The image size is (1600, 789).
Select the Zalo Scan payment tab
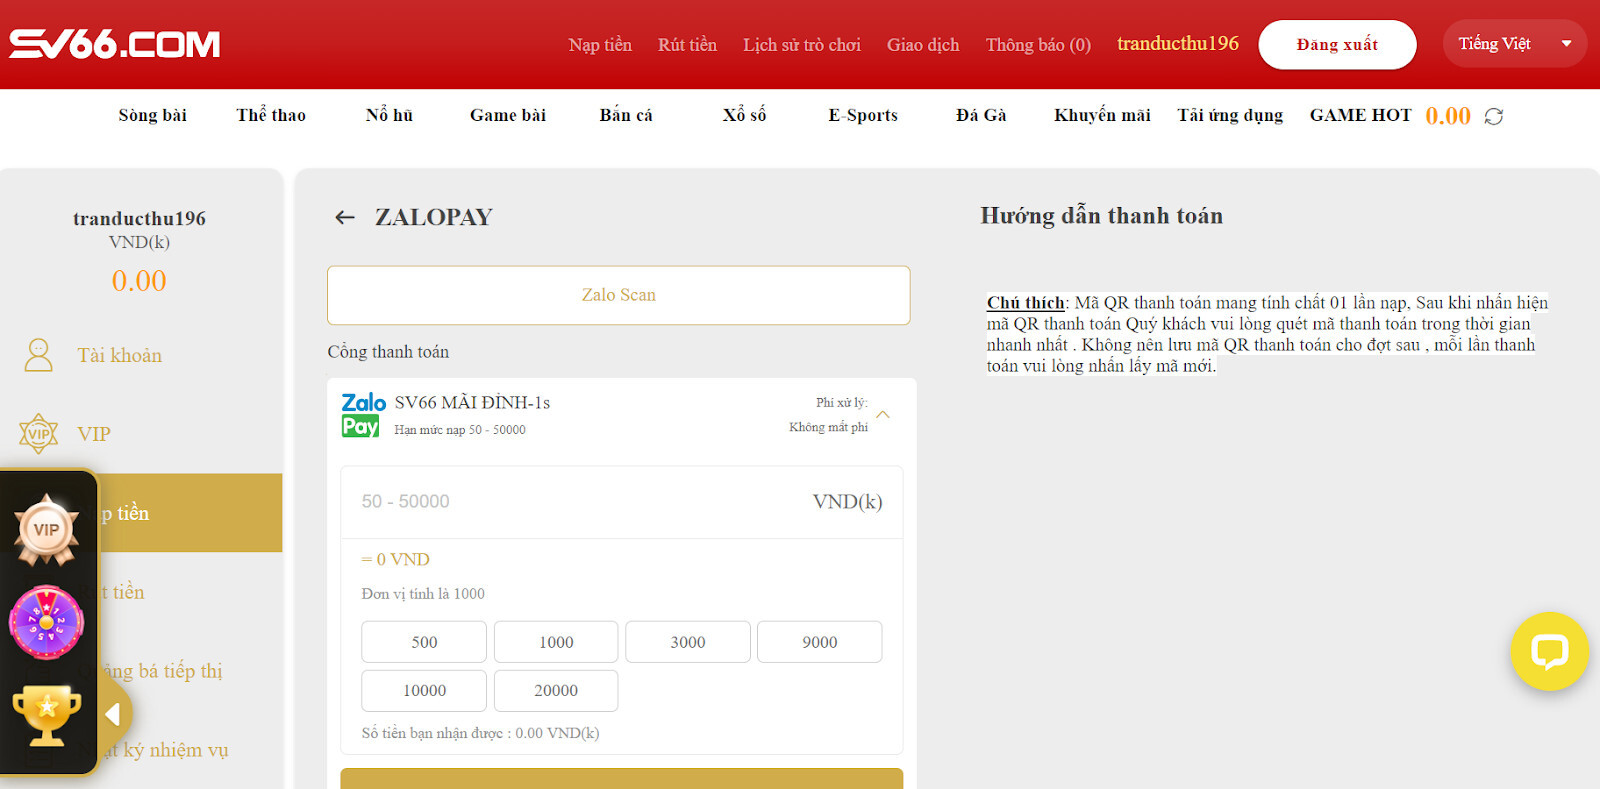pyautogui.click(x=618, y=295)
